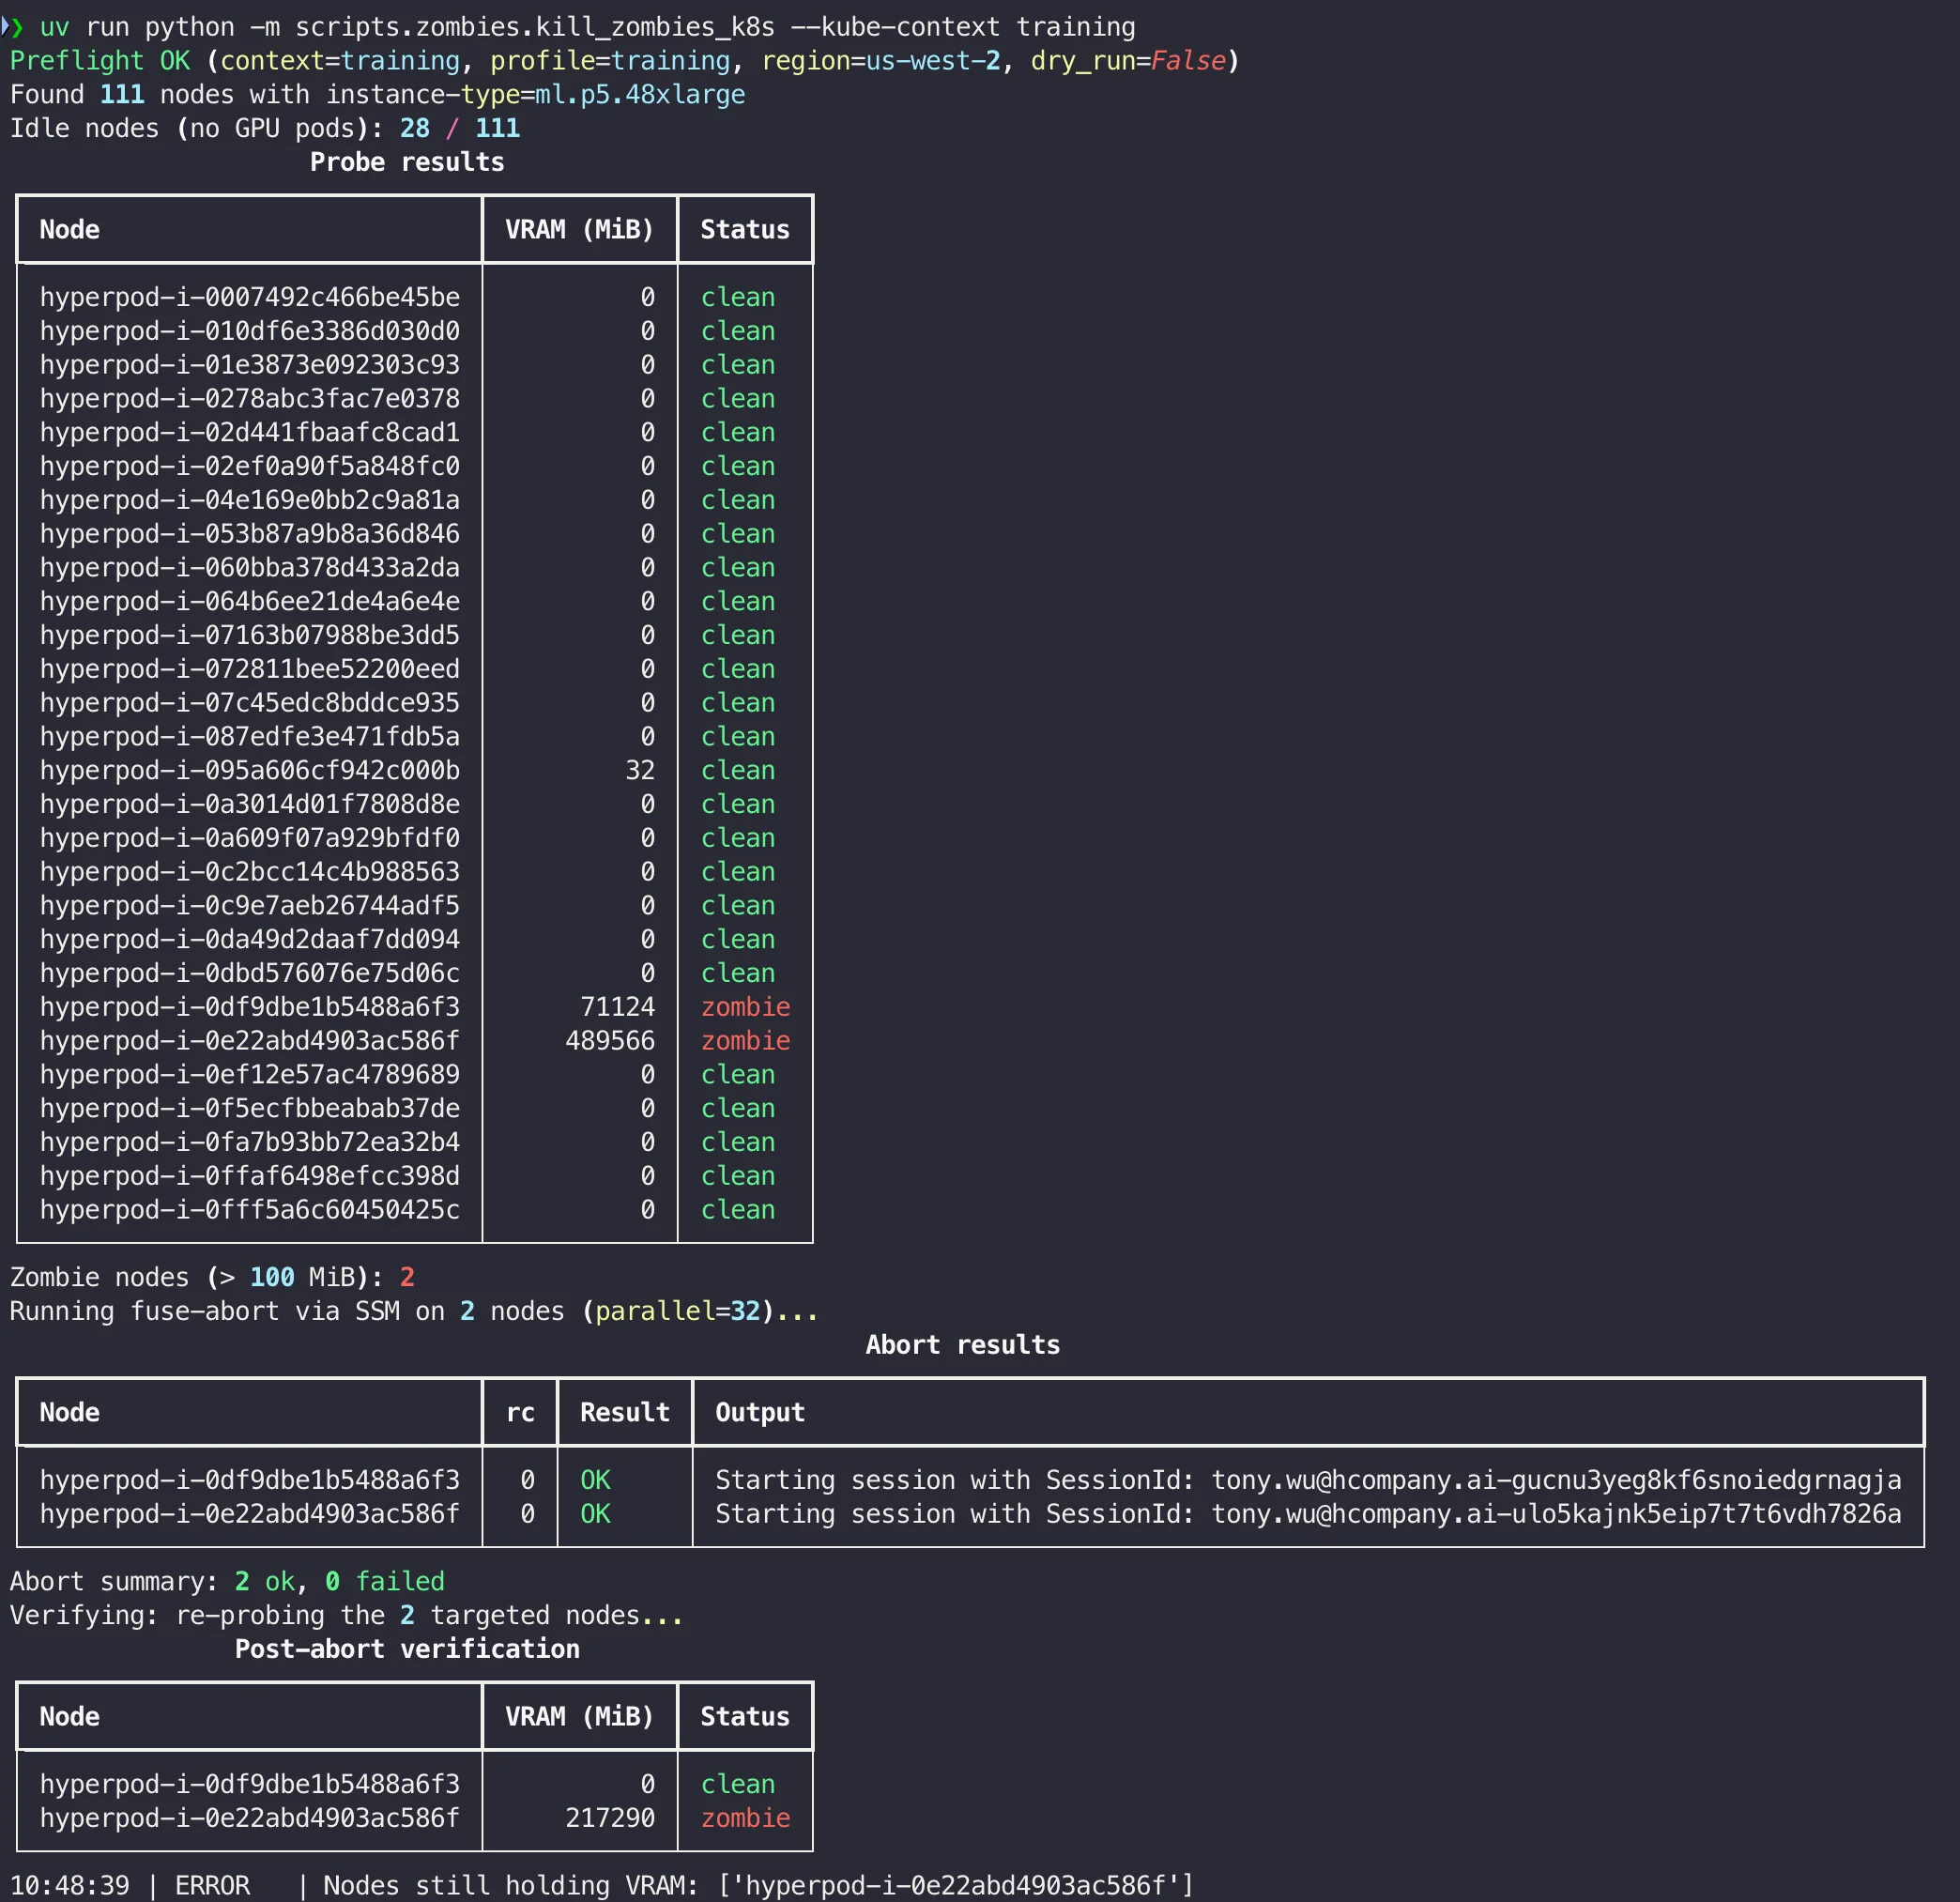Click the VRAM value 32
This screenshot has width=1960, height=1902.
(x=640, y=770)
